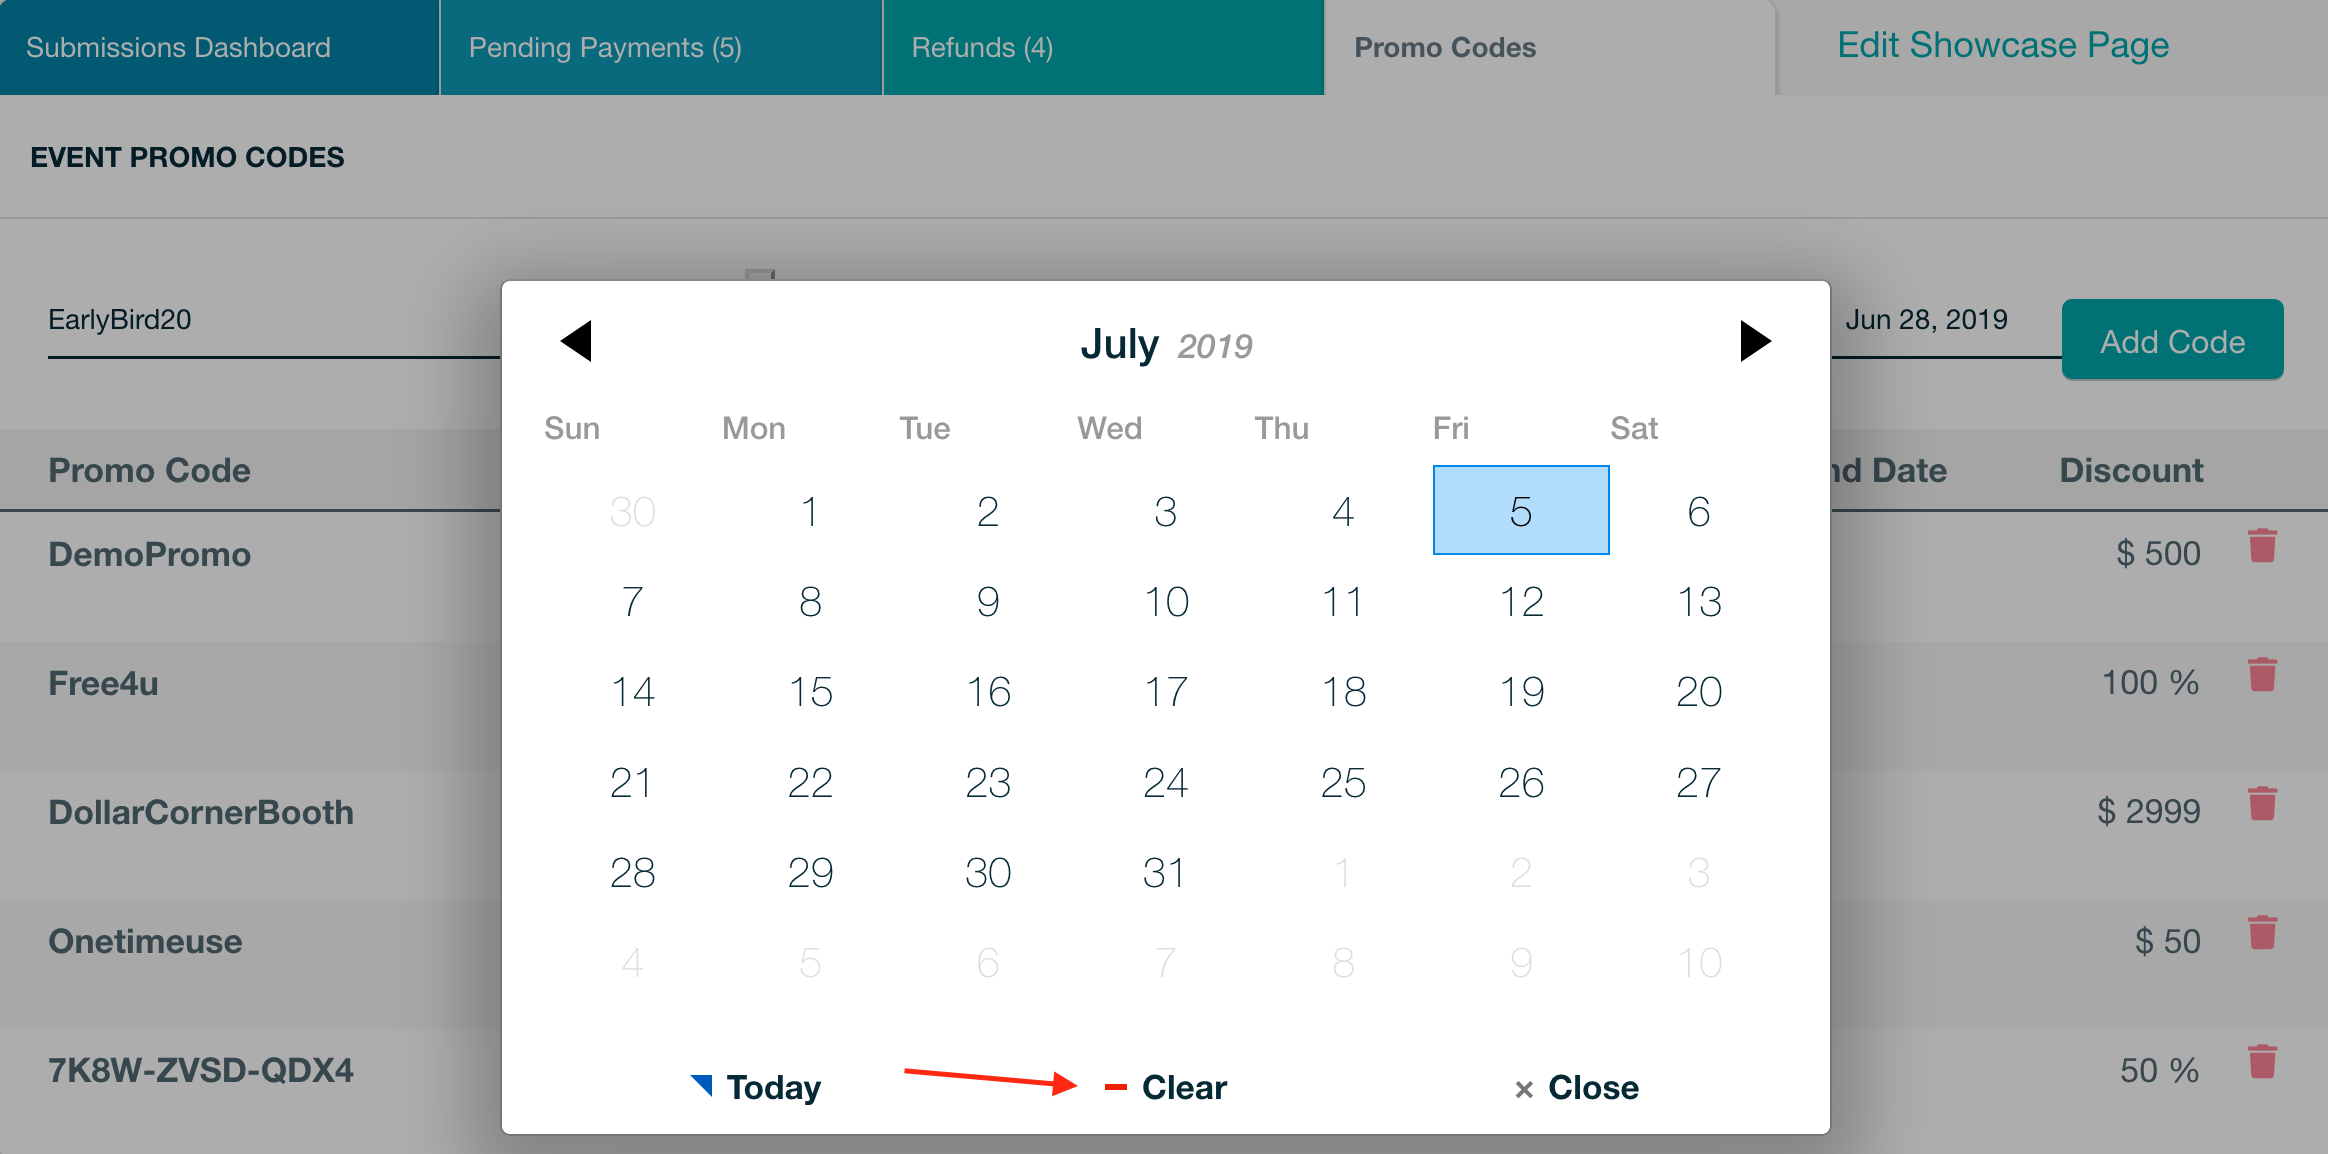Delete the 7K8W-ZVSD-QDX4 promo code
The height and width of the screenshot is (1154, 2328).
[2262, 1063]
